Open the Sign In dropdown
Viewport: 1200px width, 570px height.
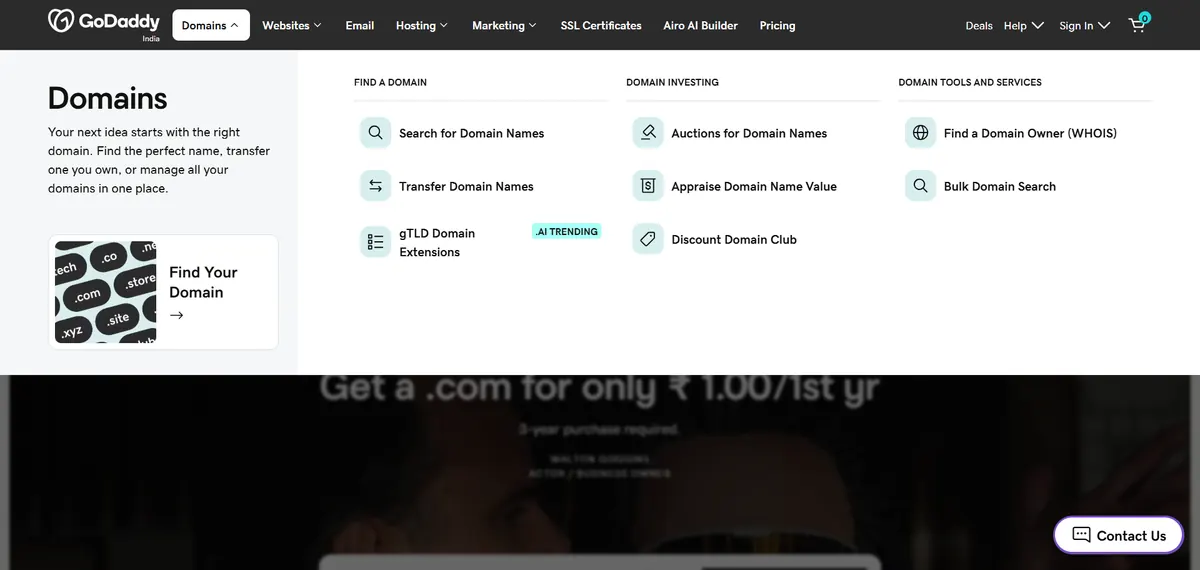[1084, 25]
